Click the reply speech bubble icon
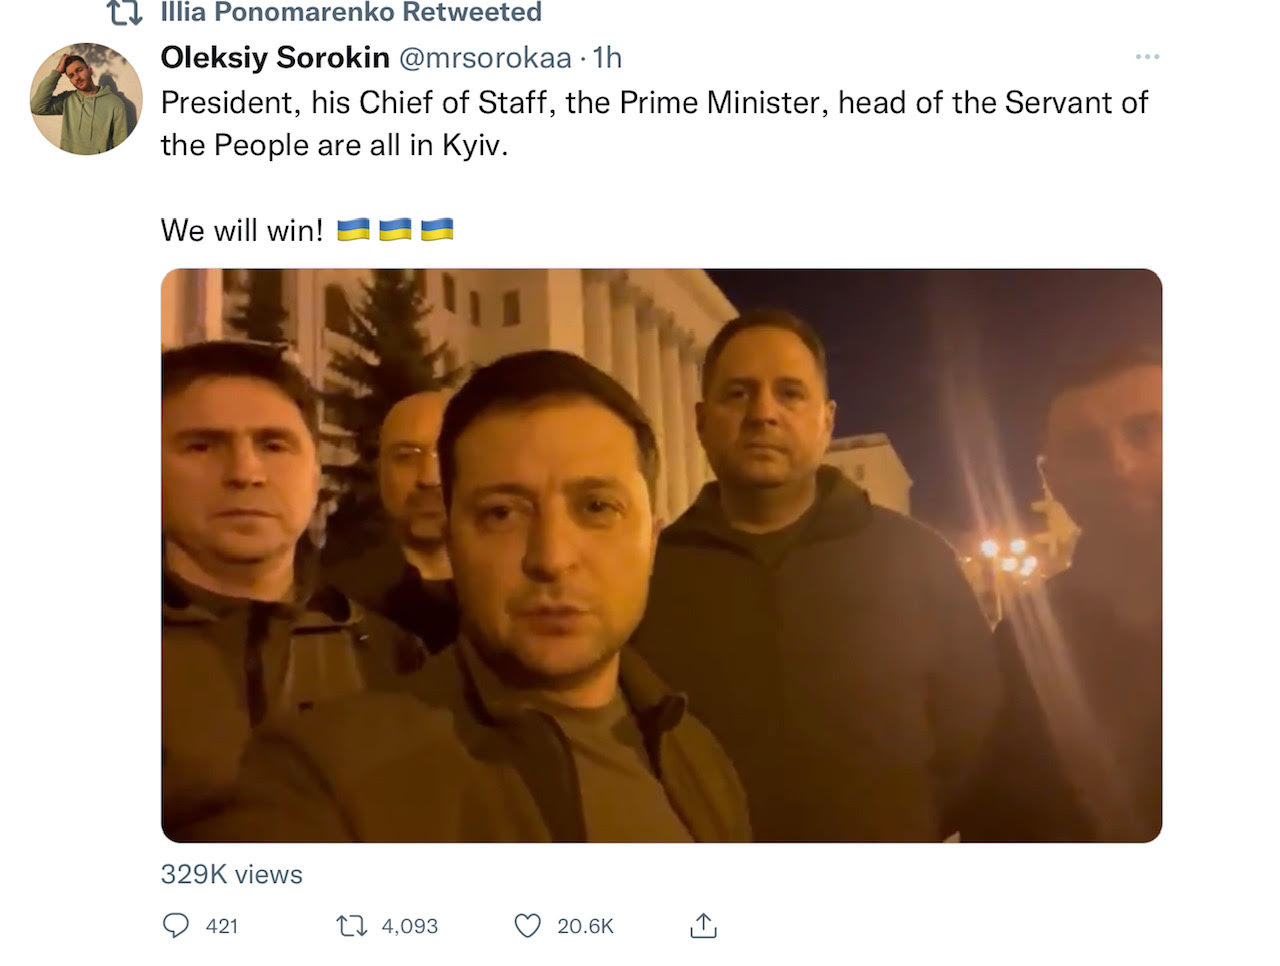The image size is (1280, 966). (x=175, y=926)
